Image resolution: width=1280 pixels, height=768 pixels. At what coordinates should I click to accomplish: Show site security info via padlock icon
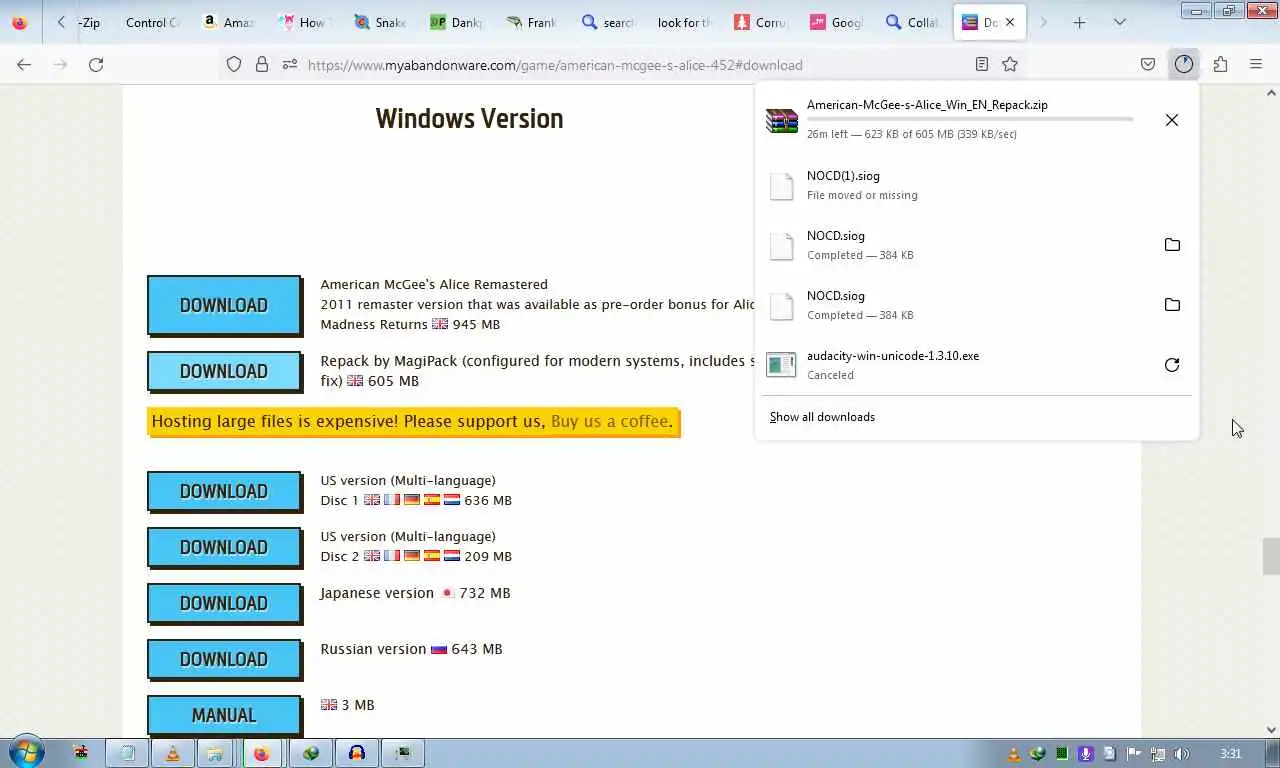coord(262,64)
